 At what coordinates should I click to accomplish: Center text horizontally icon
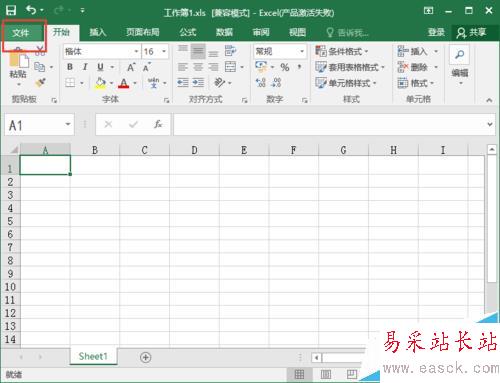click(198, 67)
